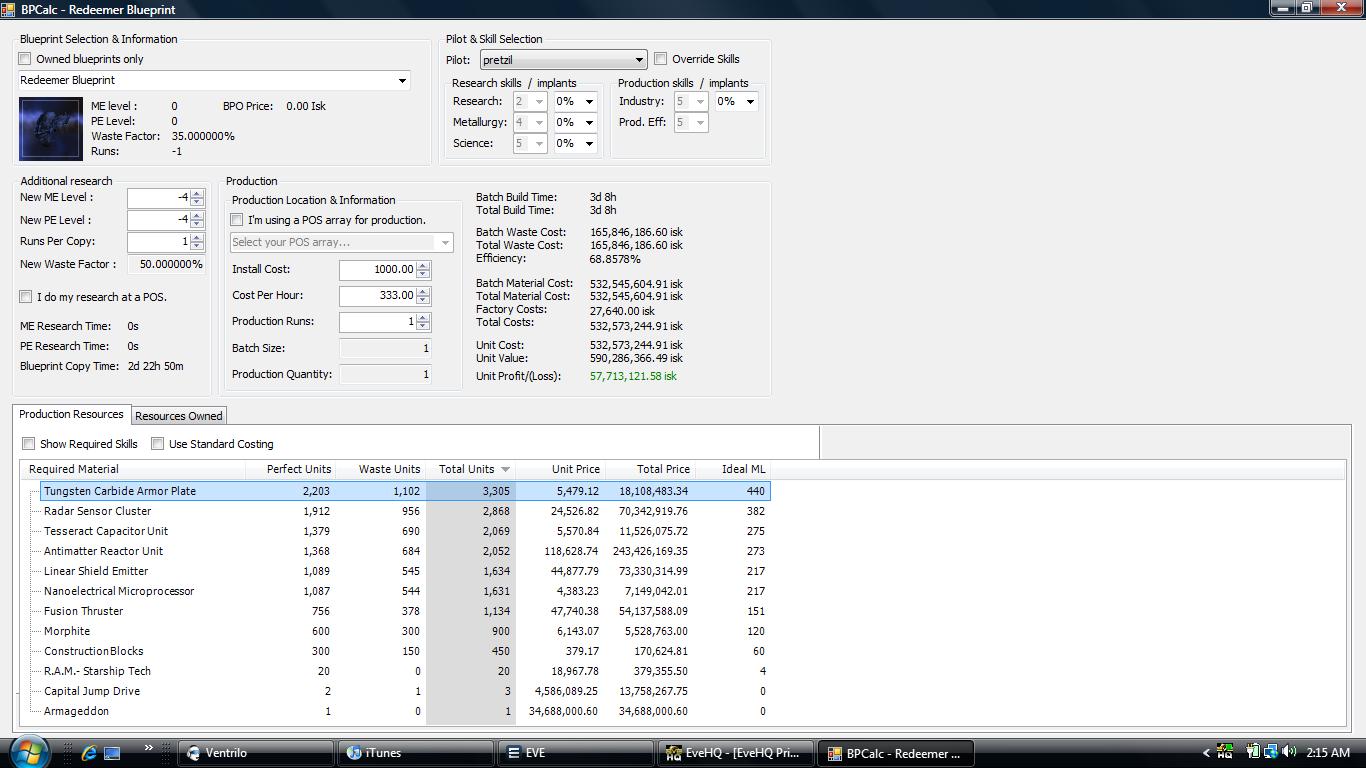Enable Owned blueprints only checkbox
This screenshot has height=768, width=1366.
(26, 59)
